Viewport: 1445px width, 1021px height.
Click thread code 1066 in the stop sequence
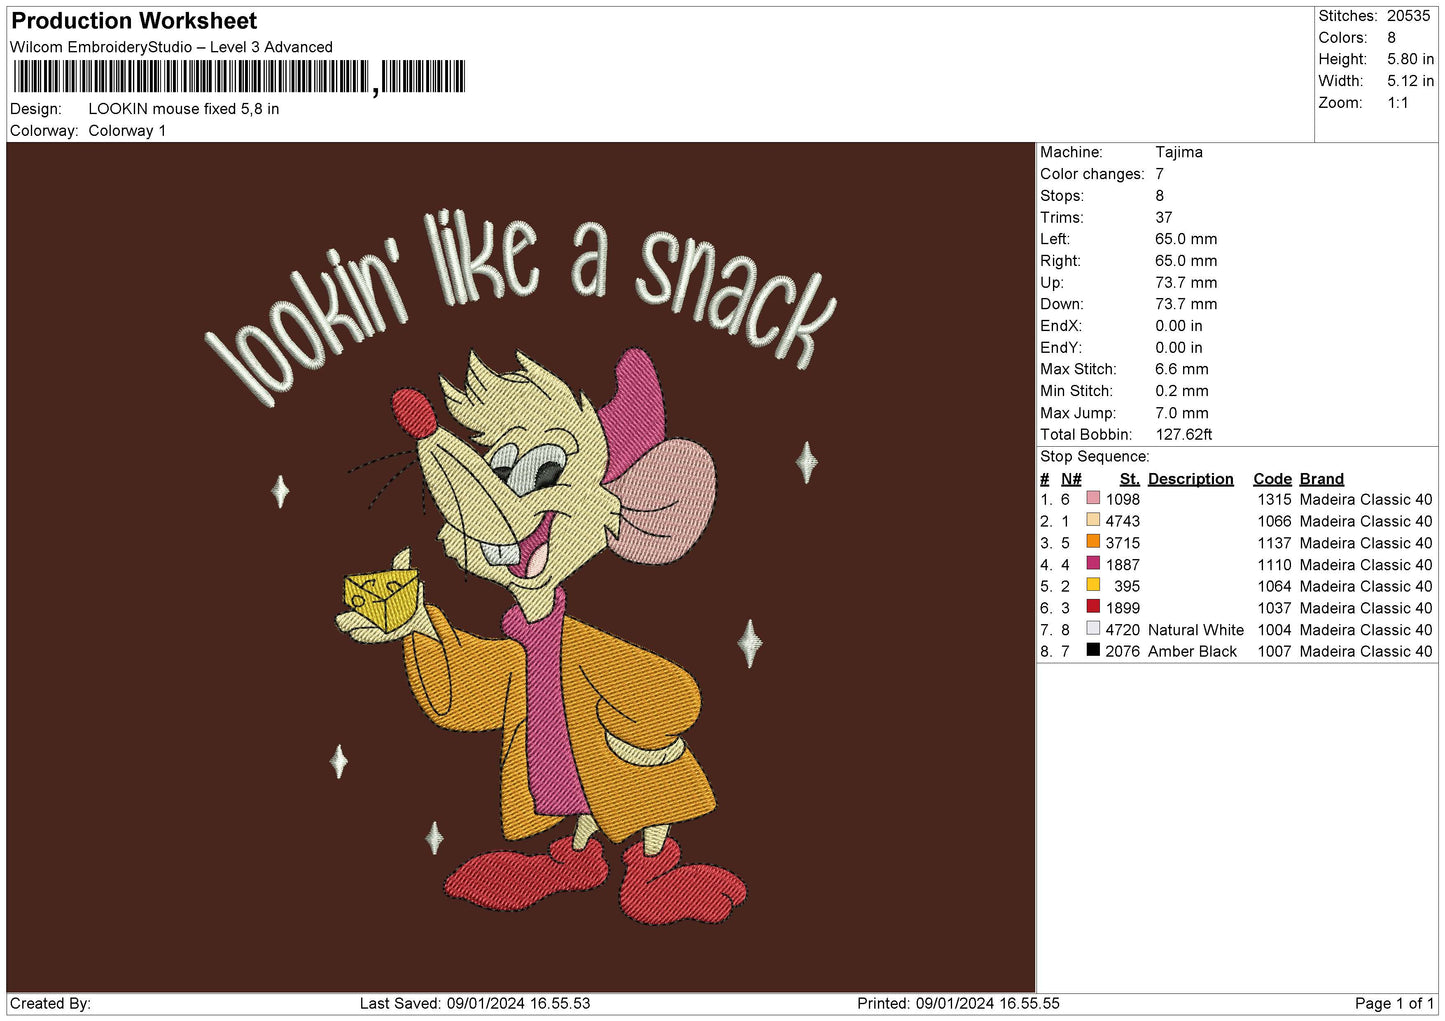point(1275,521)
